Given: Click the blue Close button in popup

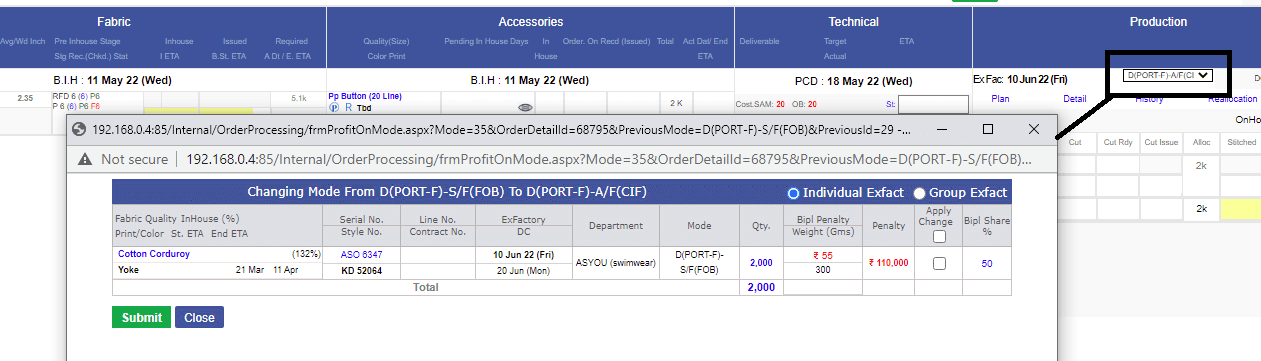Looking at the screenshot, I should (199, 317).
